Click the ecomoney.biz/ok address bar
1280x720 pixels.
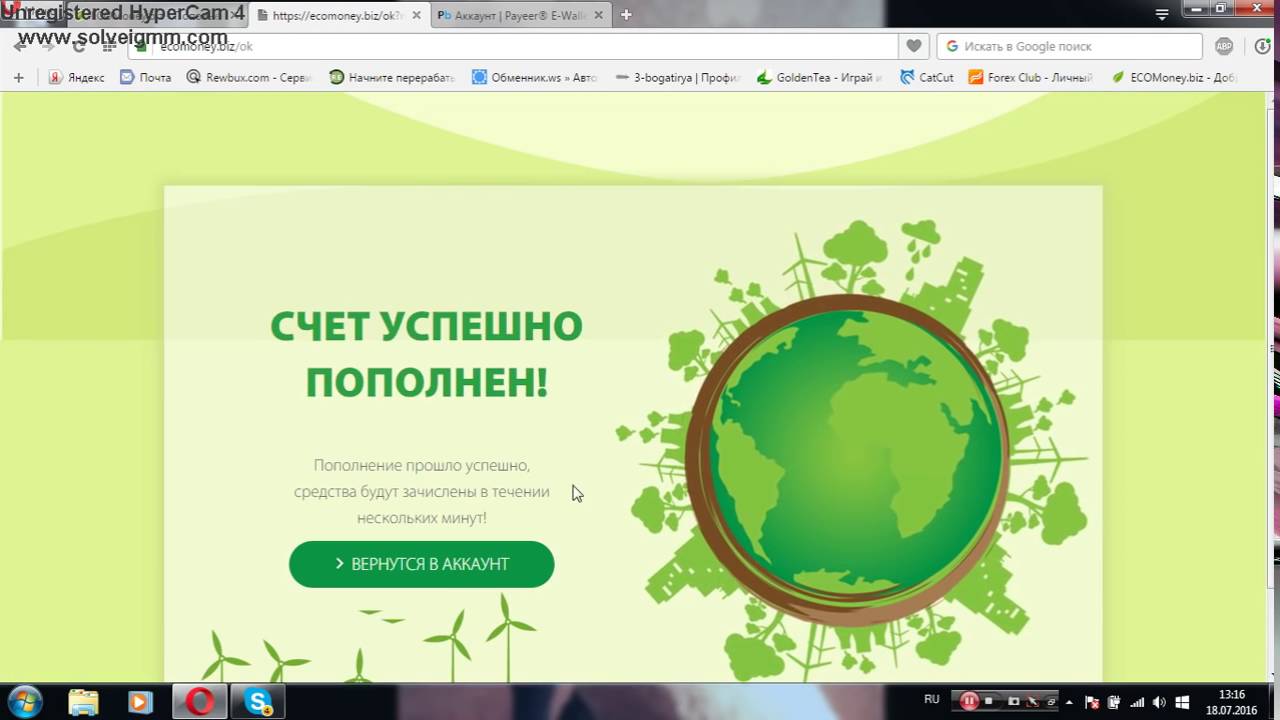click(514, 46)
